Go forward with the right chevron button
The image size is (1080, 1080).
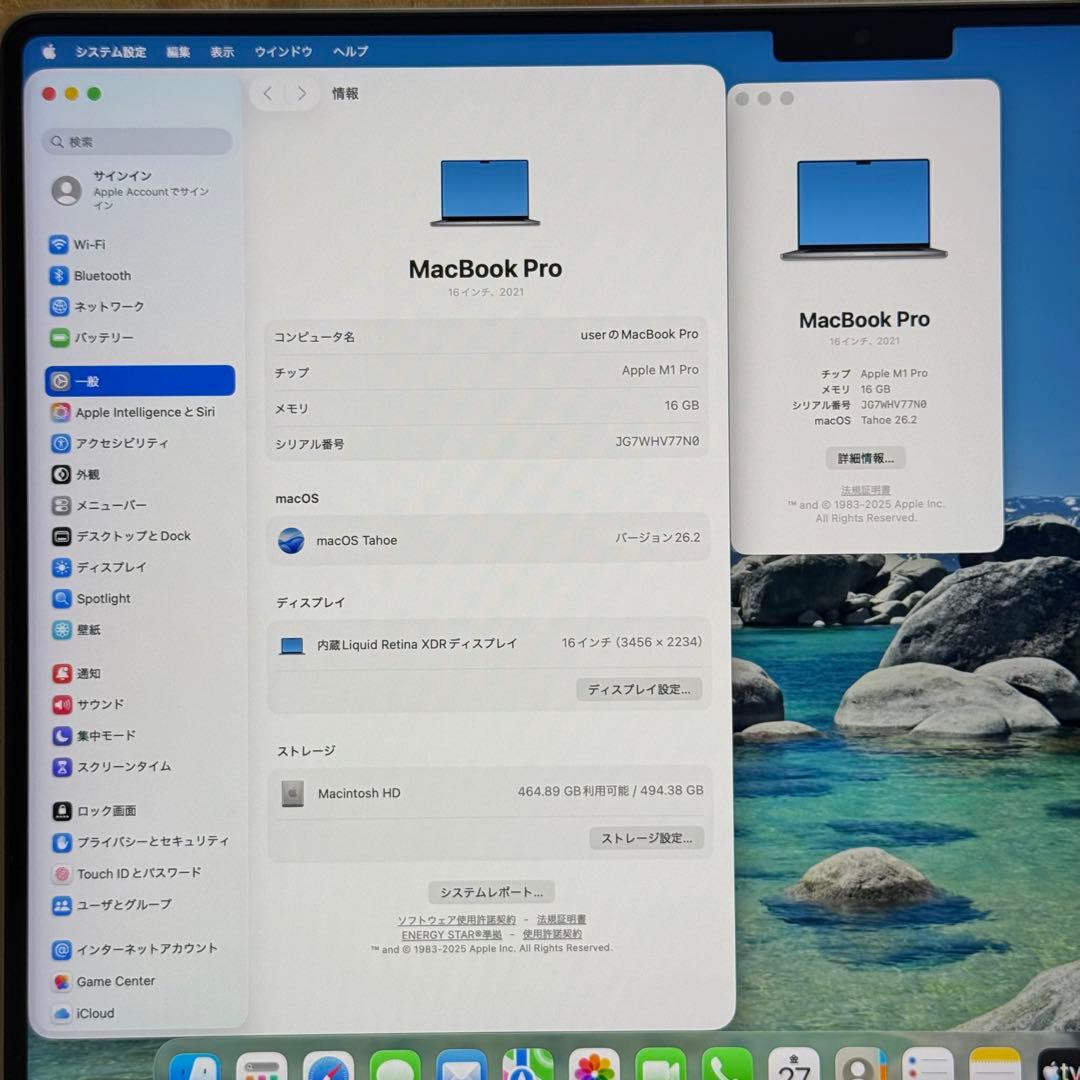[x=302, y=94]
